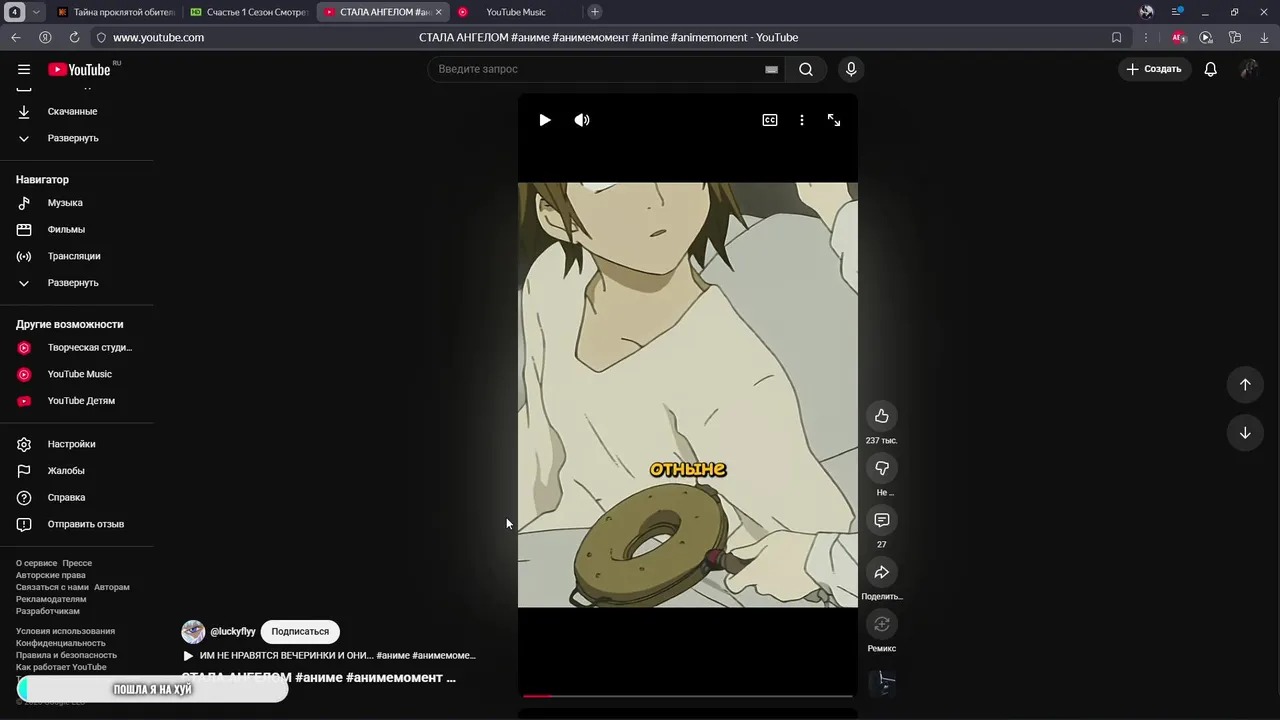Open the YouTube hamburger guide menu
Screen dimensions: 1280x720
[x=24, y=69]
